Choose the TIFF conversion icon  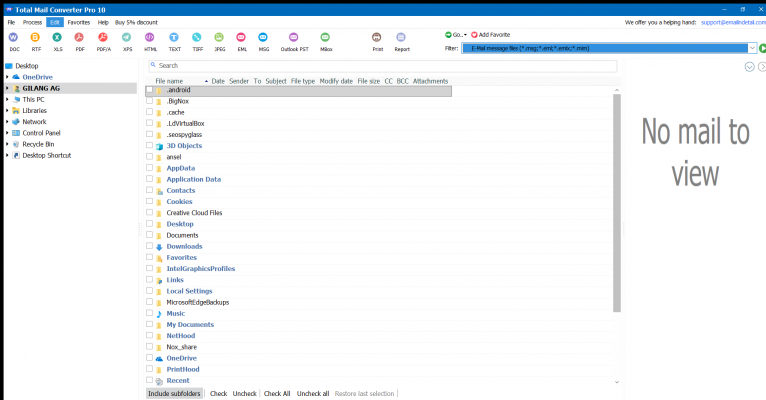point(197,38)
